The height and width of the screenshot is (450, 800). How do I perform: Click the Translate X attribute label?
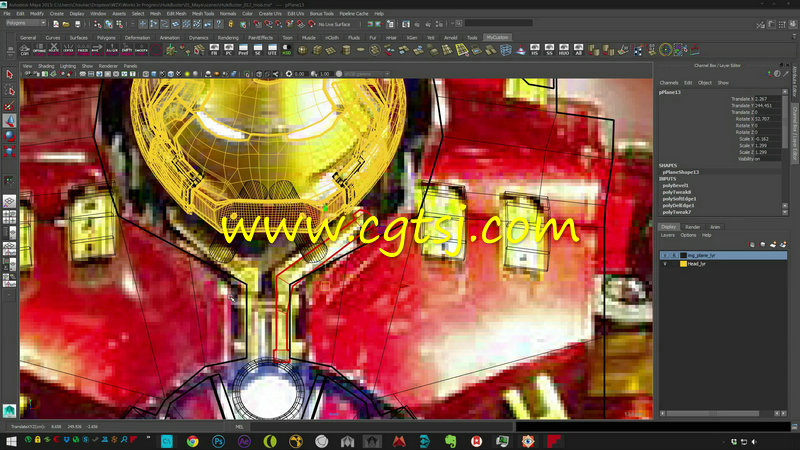click(742, 99)
